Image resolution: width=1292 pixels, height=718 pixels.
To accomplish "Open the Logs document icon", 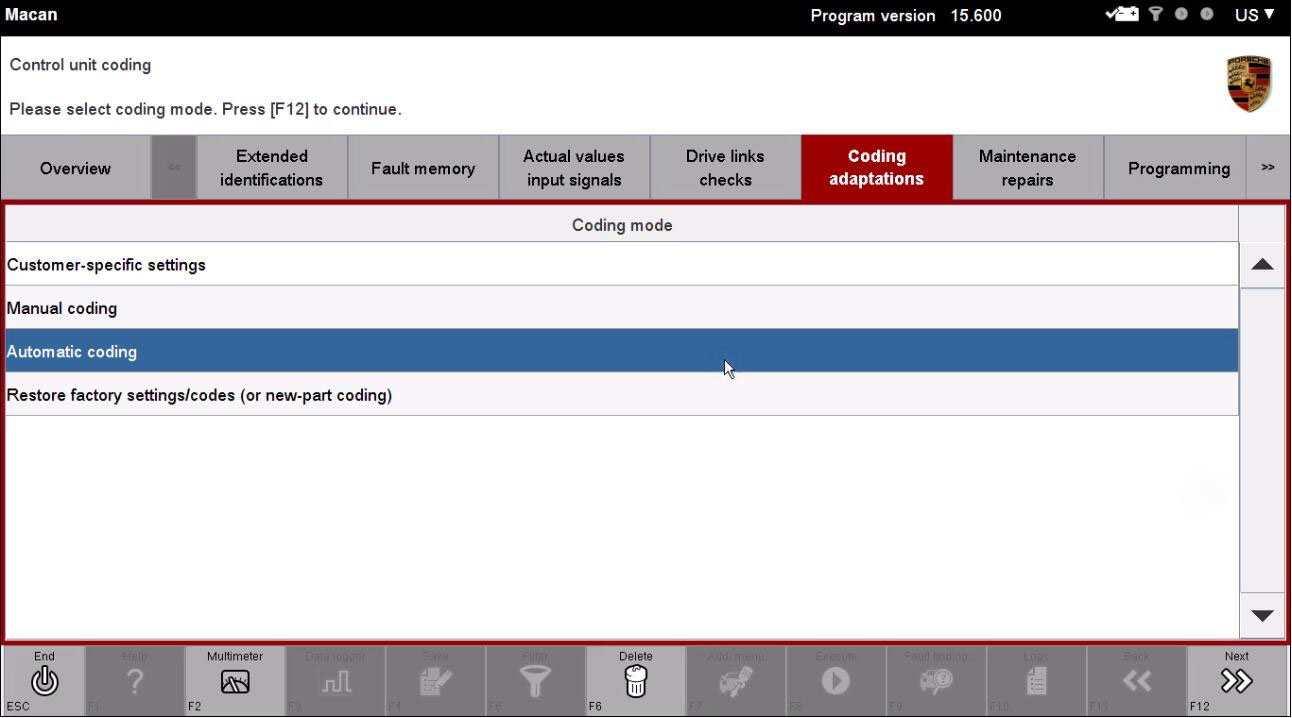I will [1036, 680].
